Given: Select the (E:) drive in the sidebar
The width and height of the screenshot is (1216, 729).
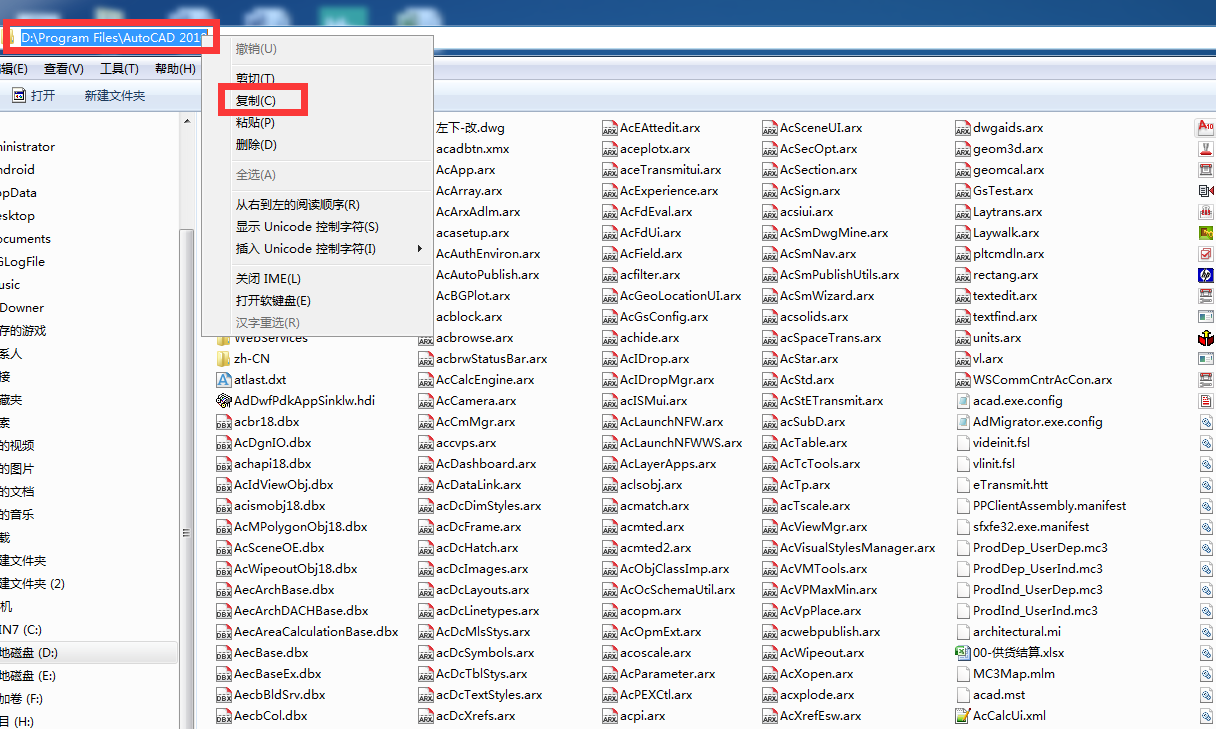Looking at the screenshot, I should point(29,676).
